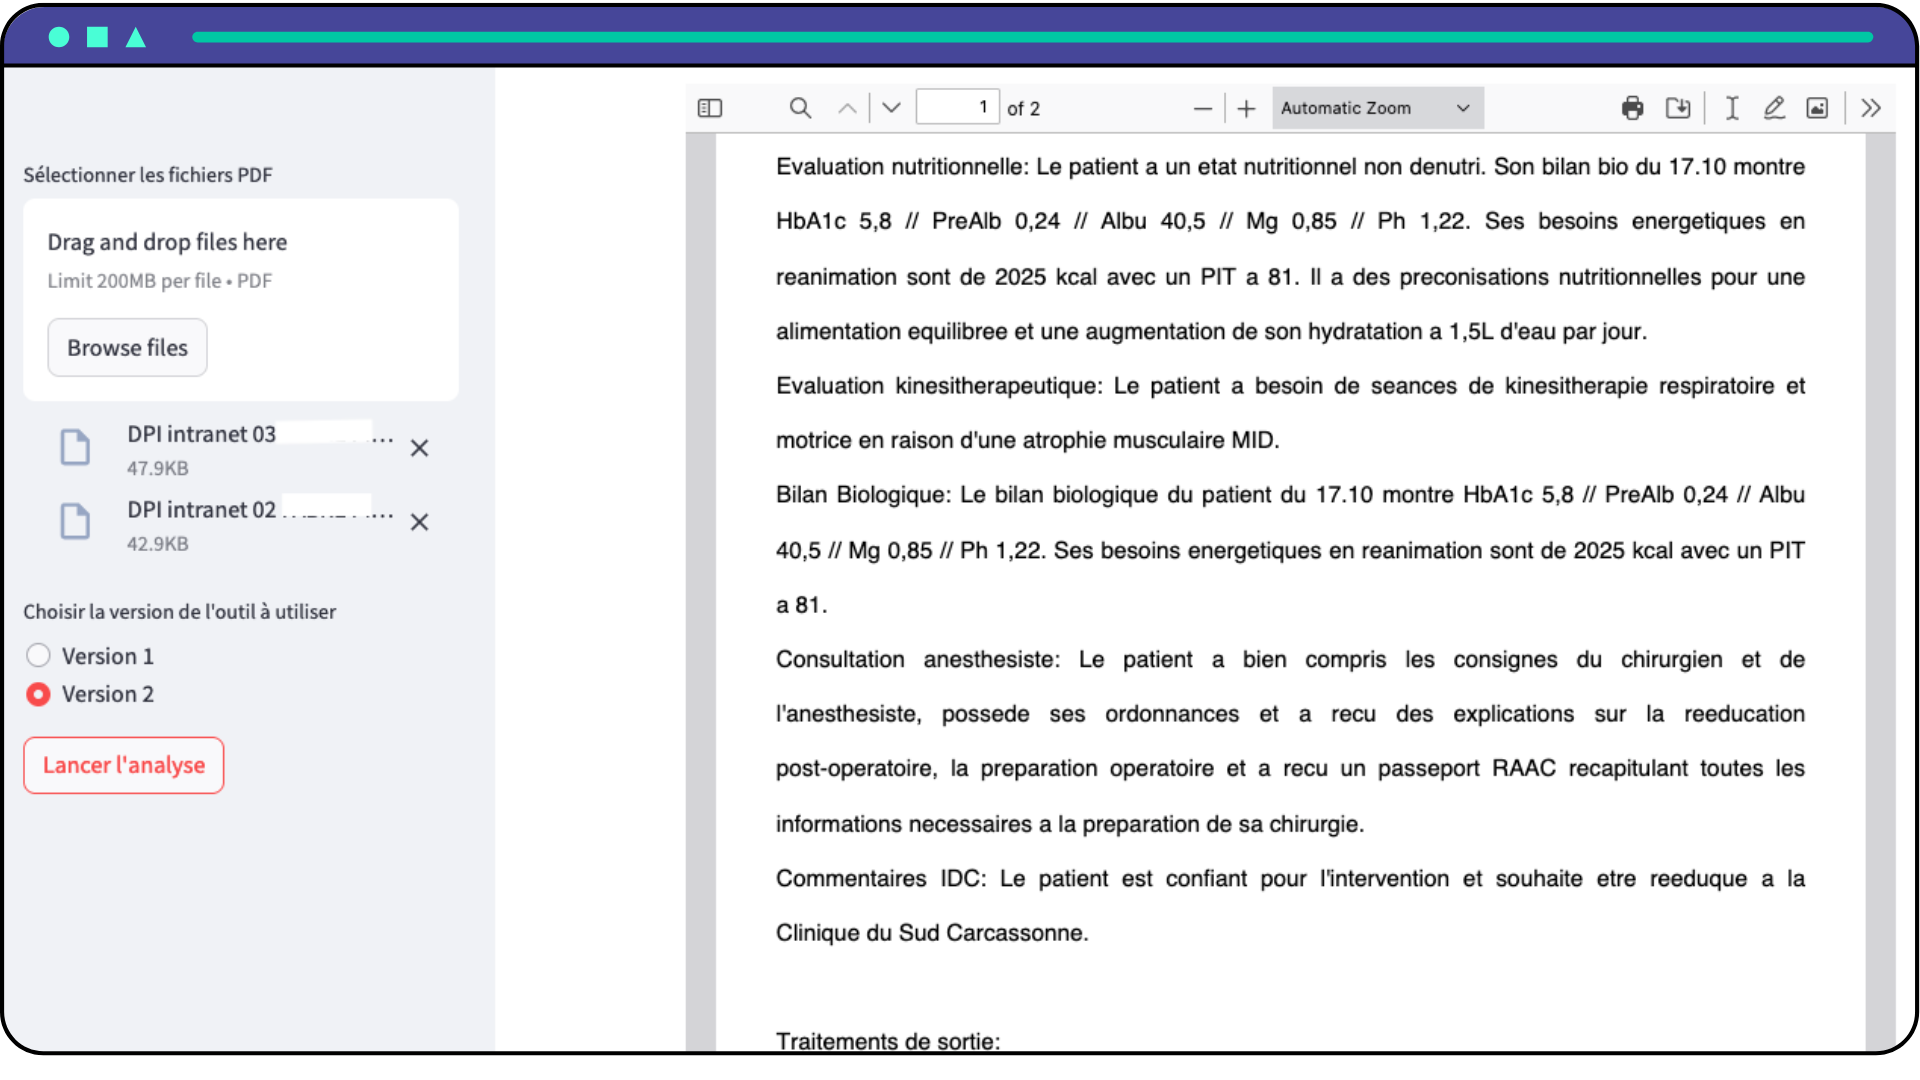
Task: Expand Automatic Zoom dropdown menu
Action: tap(1375, 107)
